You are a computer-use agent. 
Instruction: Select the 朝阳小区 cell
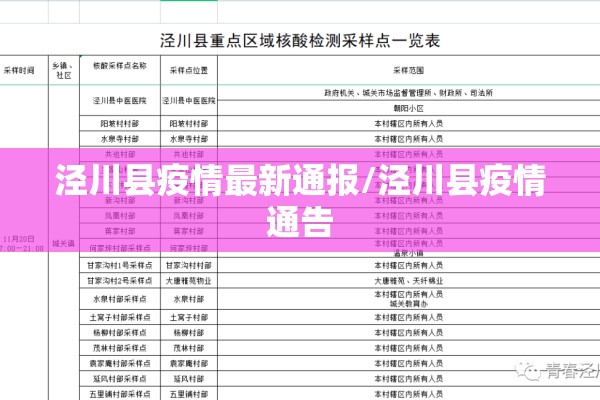point(409,108)
